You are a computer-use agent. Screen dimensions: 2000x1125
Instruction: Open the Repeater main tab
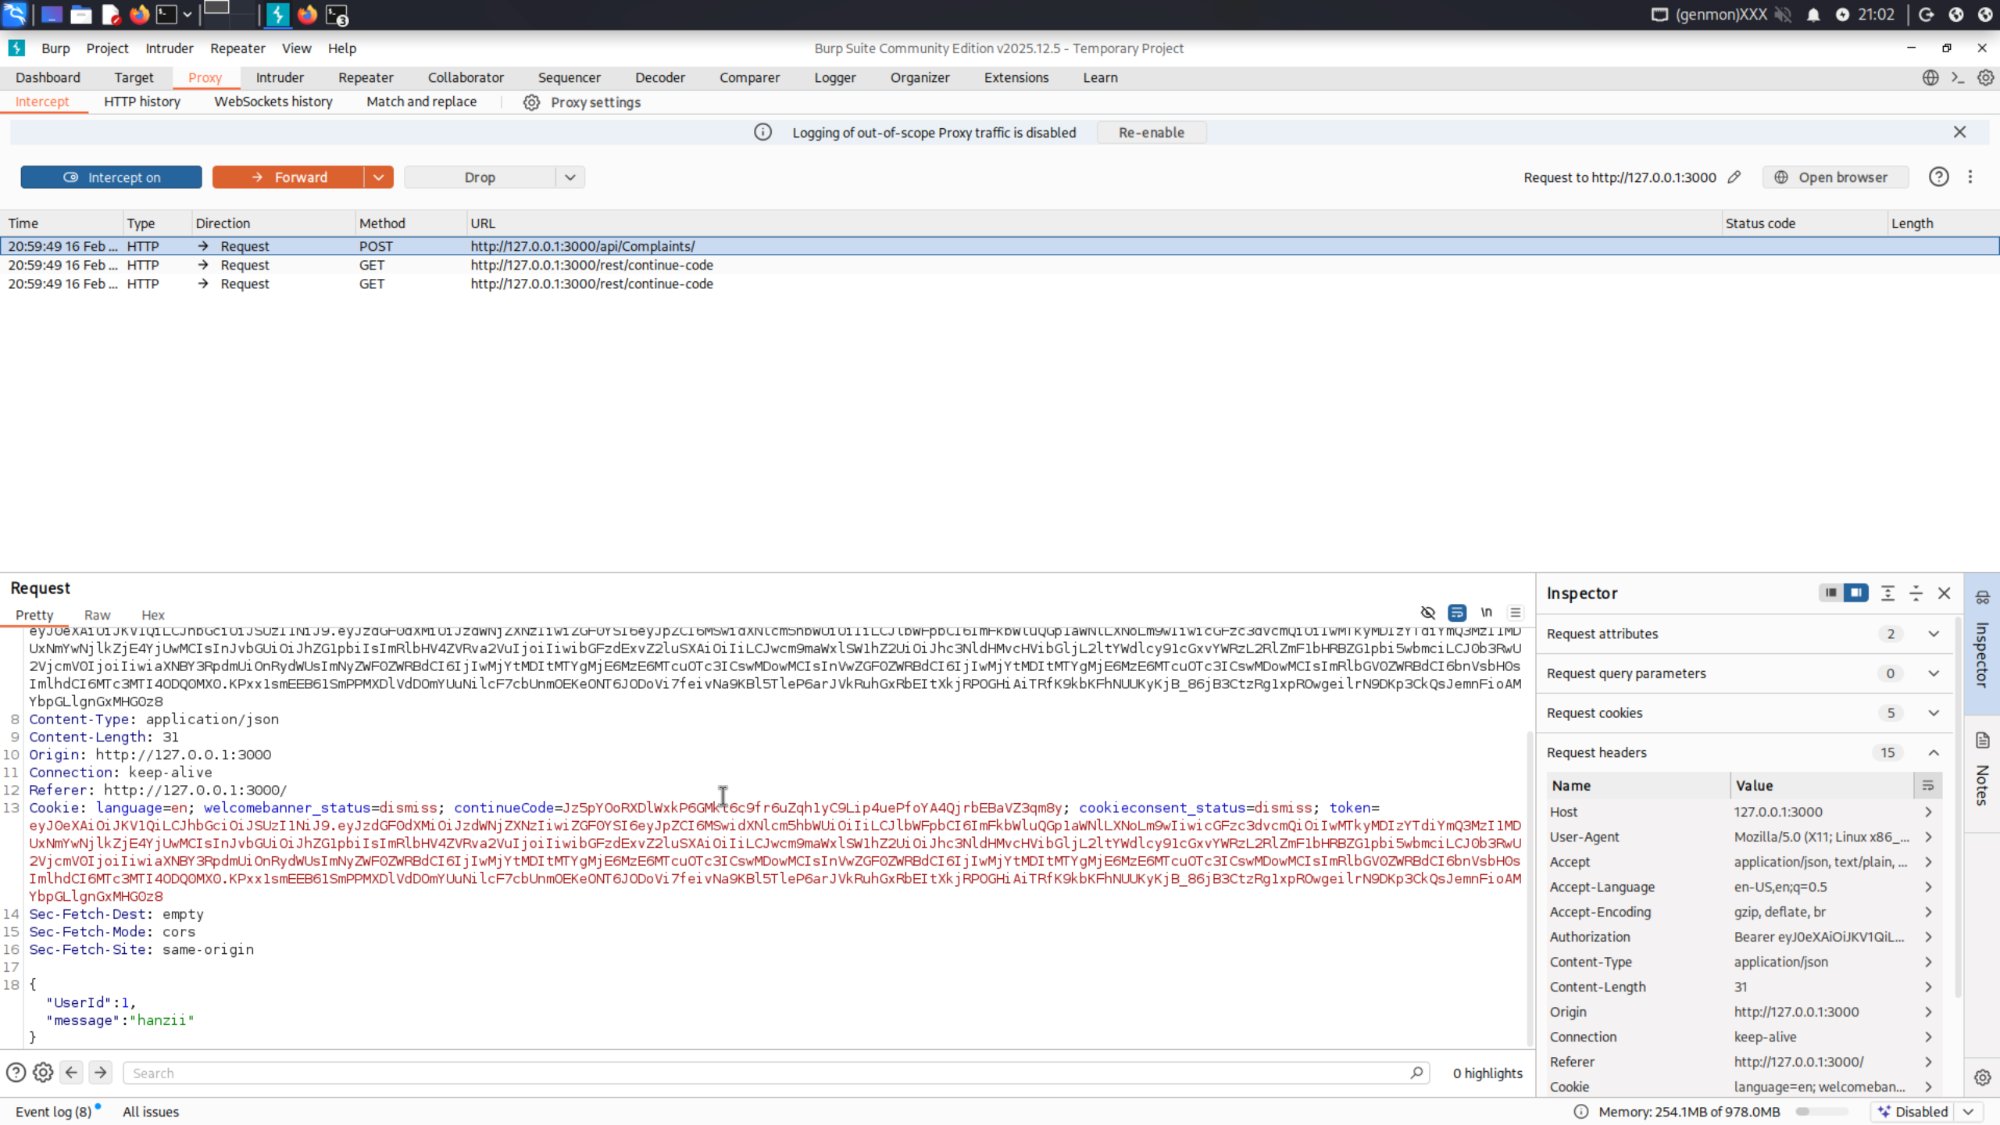click(366, 77)
